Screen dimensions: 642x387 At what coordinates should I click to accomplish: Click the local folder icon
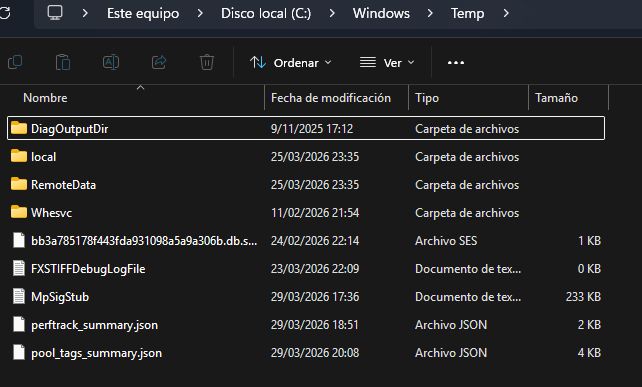[x=19, y=156]
